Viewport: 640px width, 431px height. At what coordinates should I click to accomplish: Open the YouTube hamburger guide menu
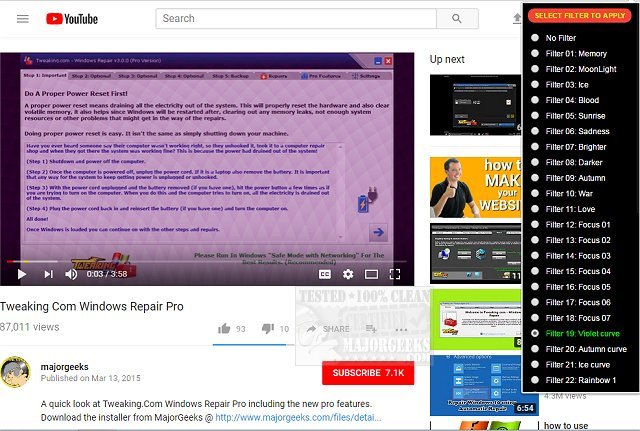click(x=23, y=19)
